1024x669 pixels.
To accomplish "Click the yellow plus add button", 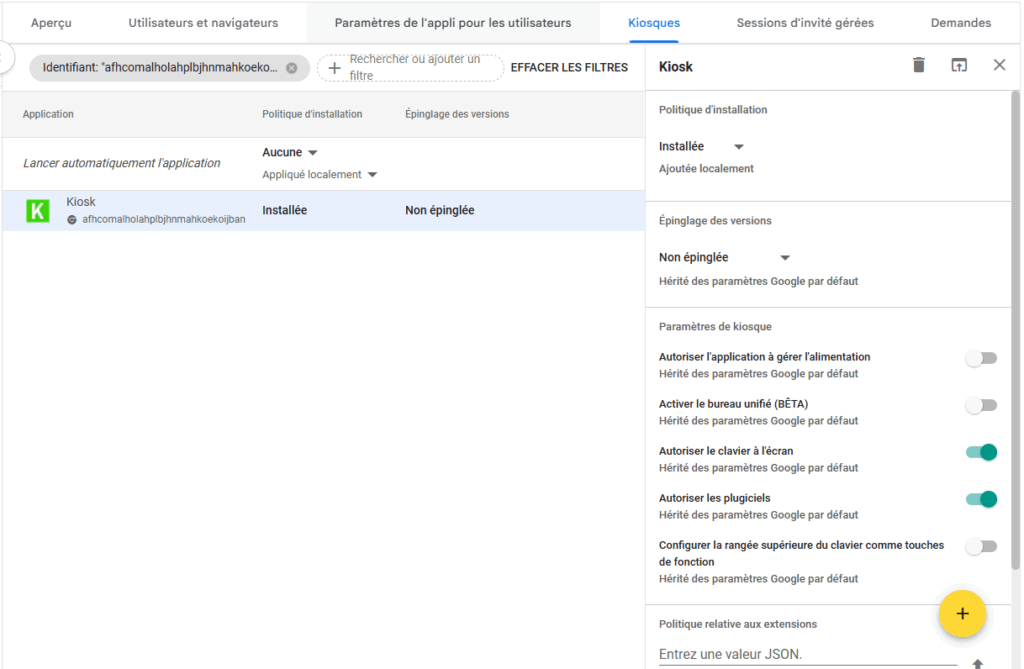I will 962,614.
